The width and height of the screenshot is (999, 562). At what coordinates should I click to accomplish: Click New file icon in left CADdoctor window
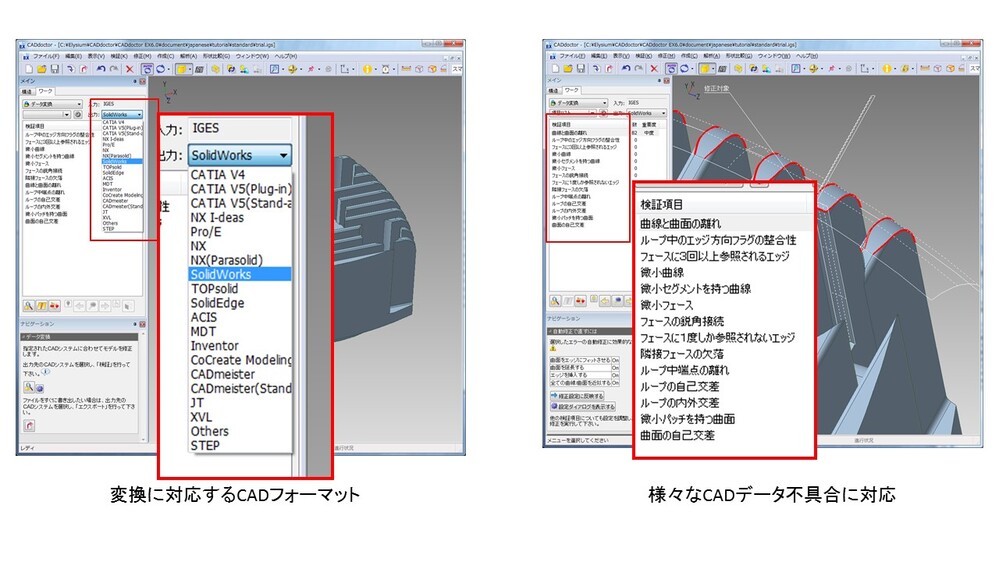pyautogui.click(x=29, y=69)
